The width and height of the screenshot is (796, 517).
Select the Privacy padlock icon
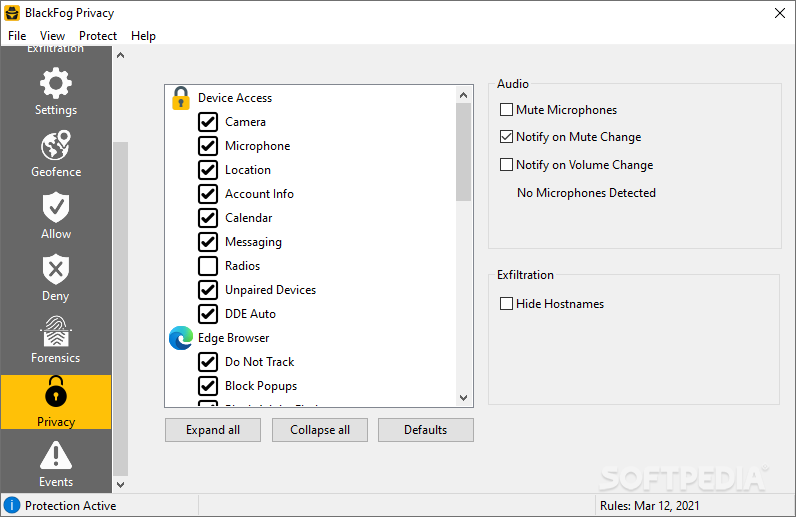pos(56,391)
